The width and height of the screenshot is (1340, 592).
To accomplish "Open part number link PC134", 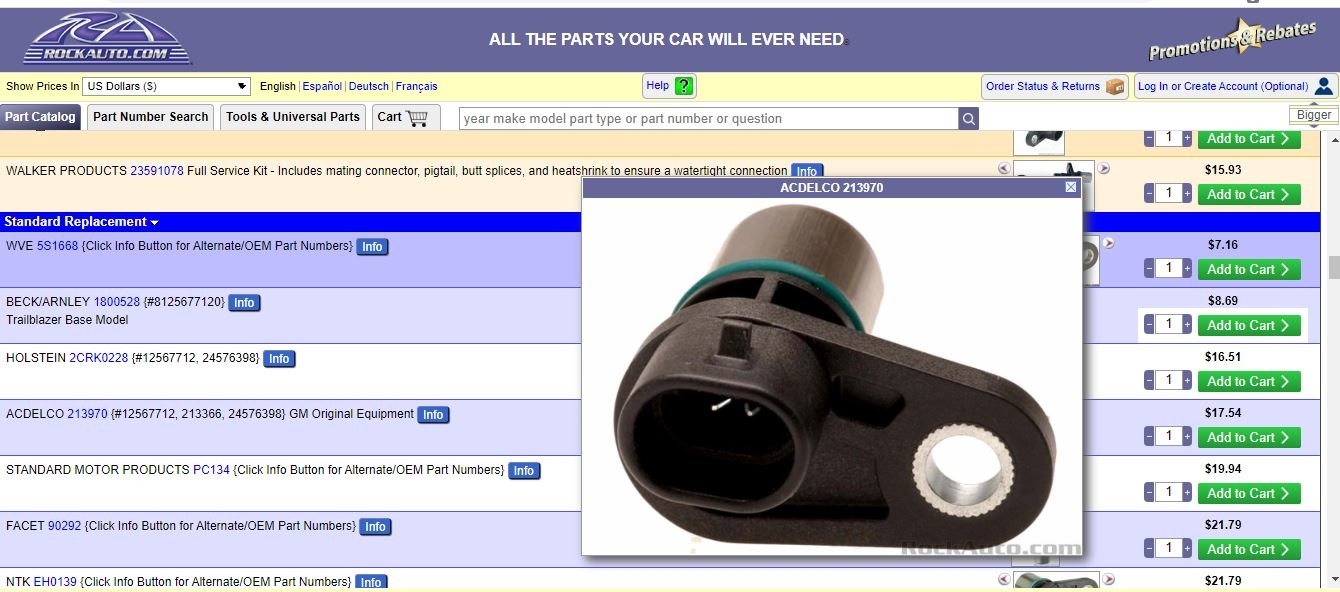I will click(x=211, y=470).
